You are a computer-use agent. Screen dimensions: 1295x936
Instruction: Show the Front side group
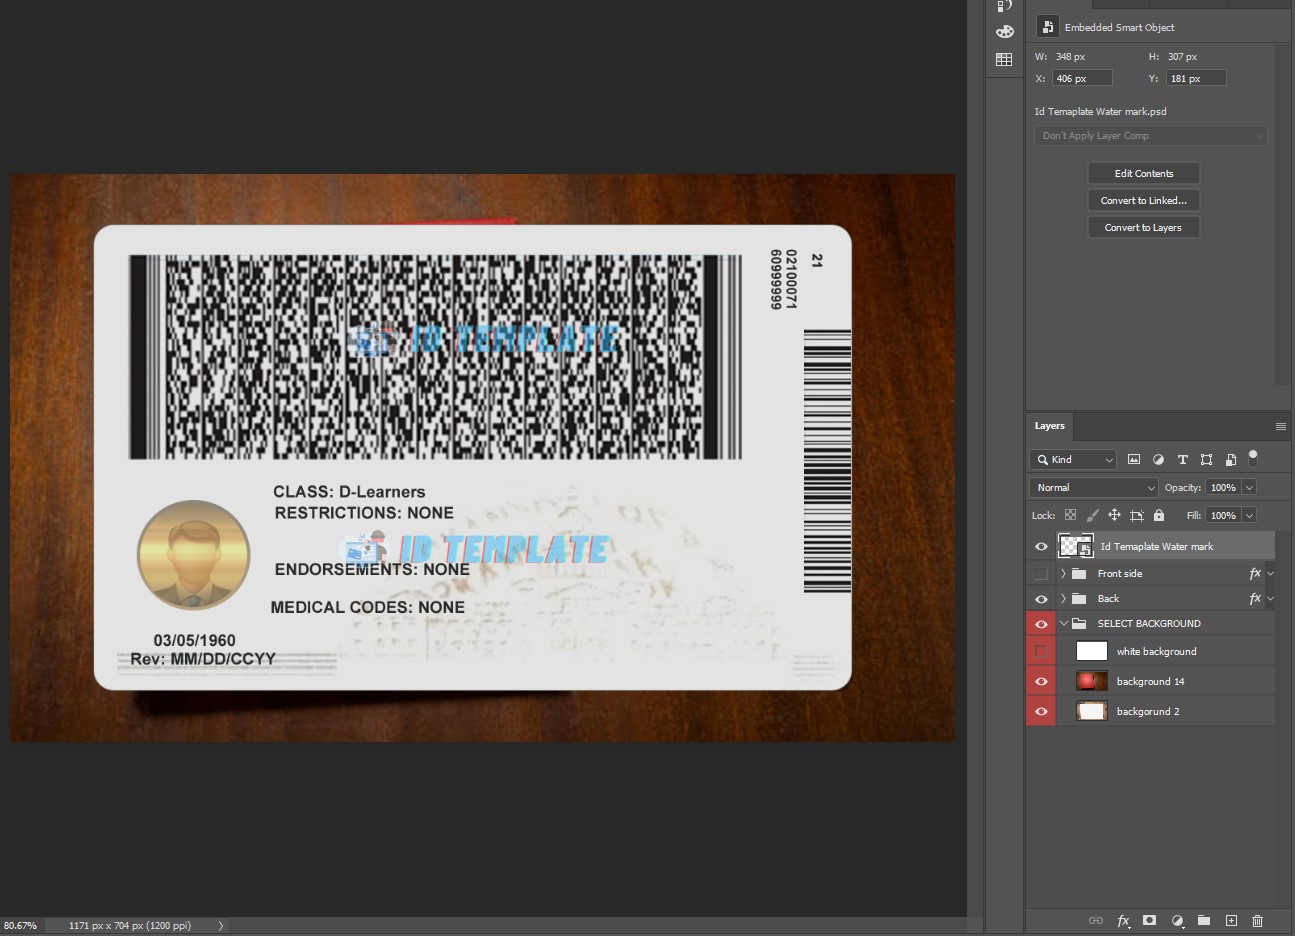(1041, 573)
